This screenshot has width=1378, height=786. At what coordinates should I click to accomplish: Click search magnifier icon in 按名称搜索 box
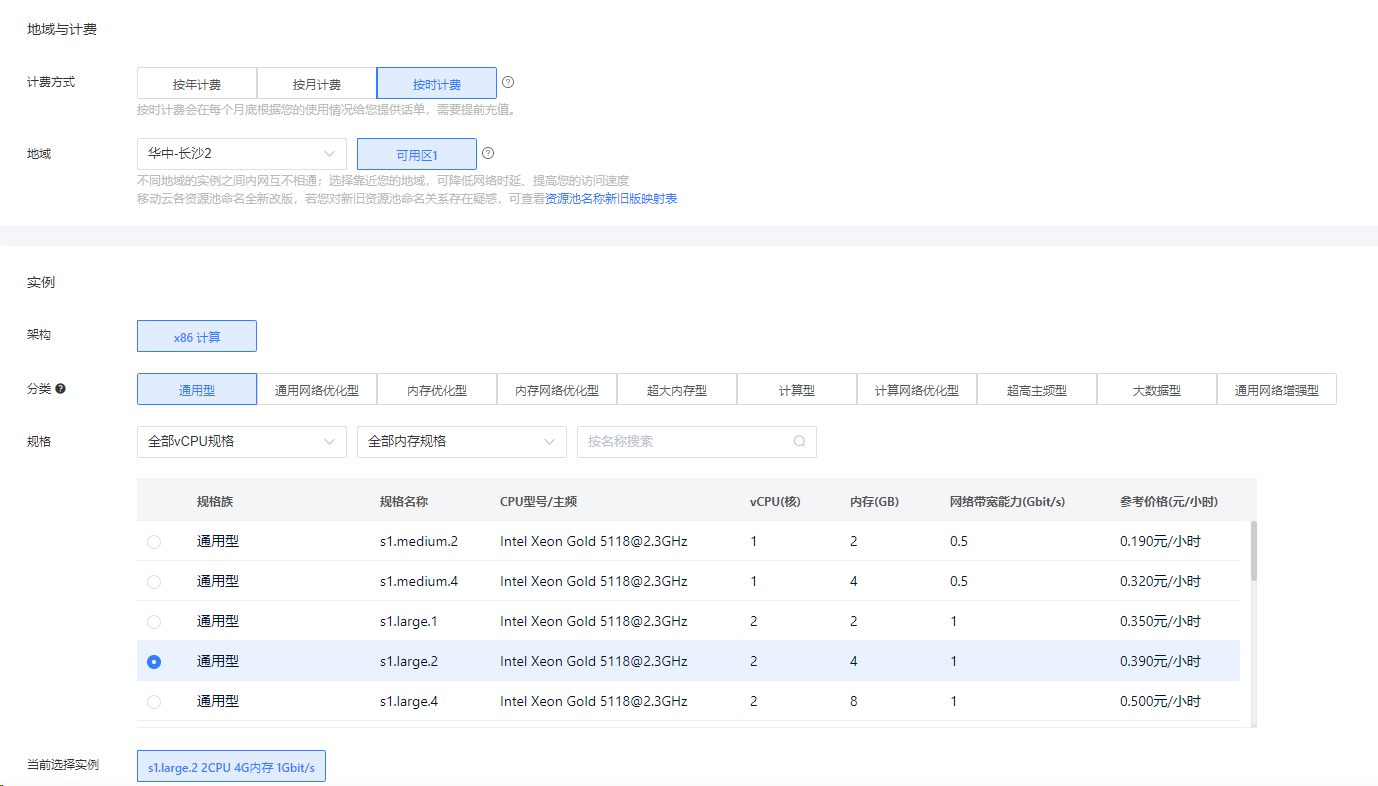[799, 441]
